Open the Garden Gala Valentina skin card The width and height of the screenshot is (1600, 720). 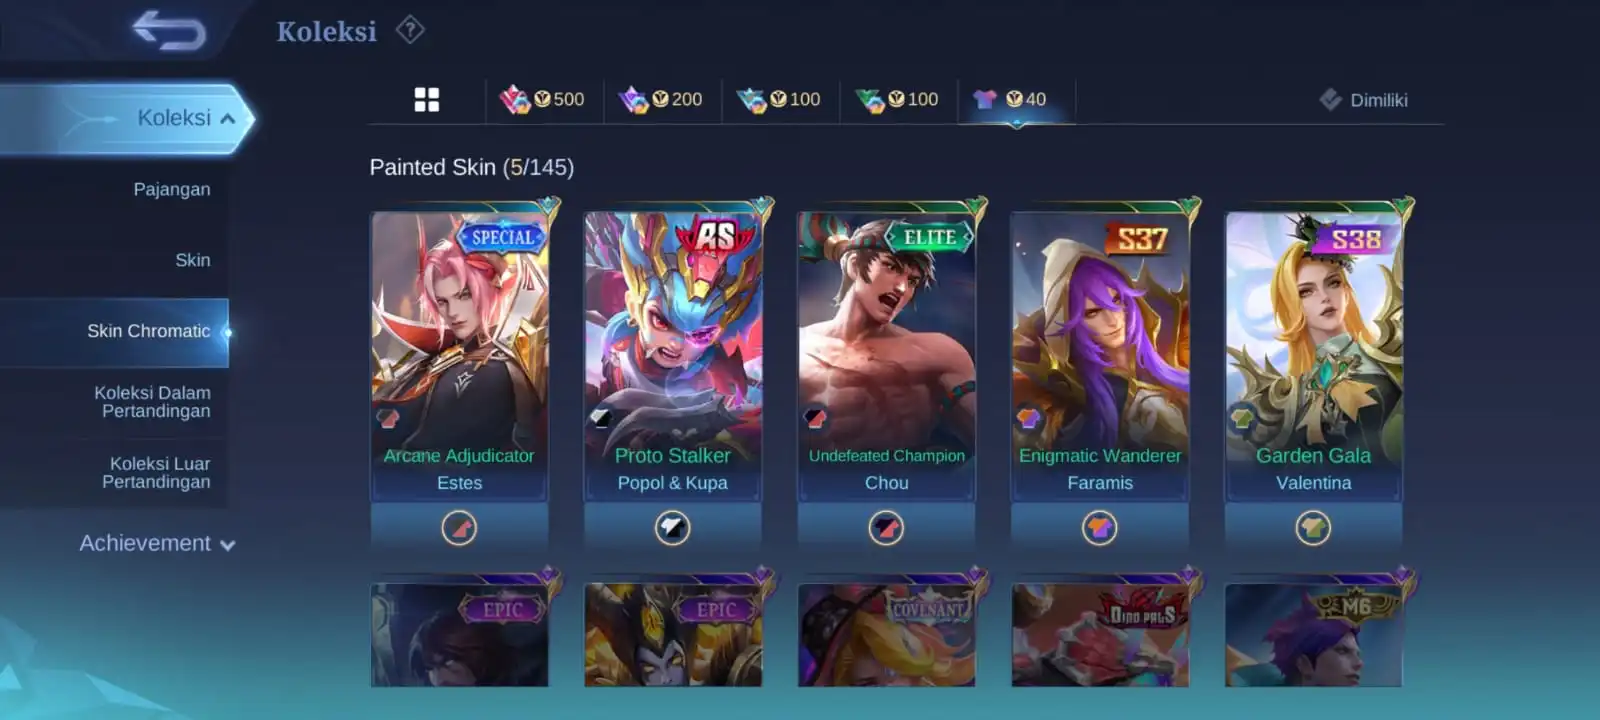[1313, 355]
